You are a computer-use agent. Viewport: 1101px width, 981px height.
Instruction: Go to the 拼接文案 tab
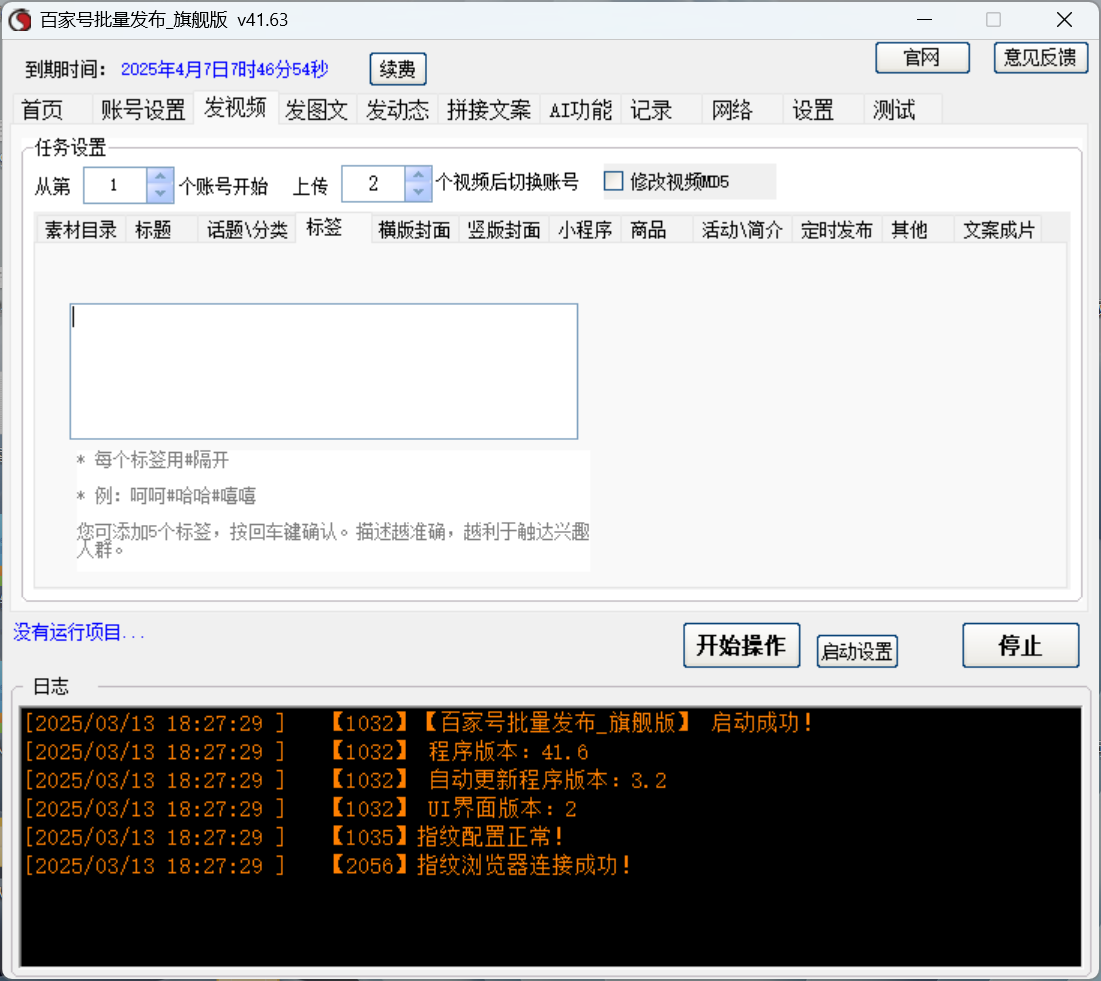(x=489, y=110)
